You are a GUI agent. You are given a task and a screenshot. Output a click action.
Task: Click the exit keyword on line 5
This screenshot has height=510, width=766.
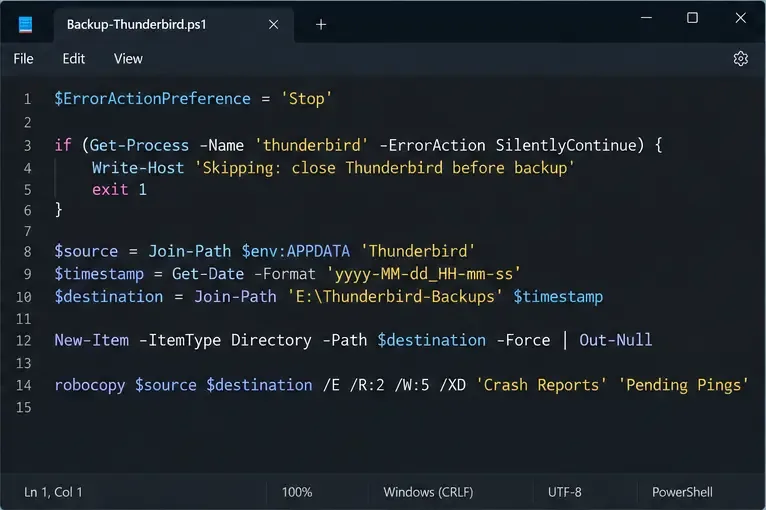(x=110, y=190)
